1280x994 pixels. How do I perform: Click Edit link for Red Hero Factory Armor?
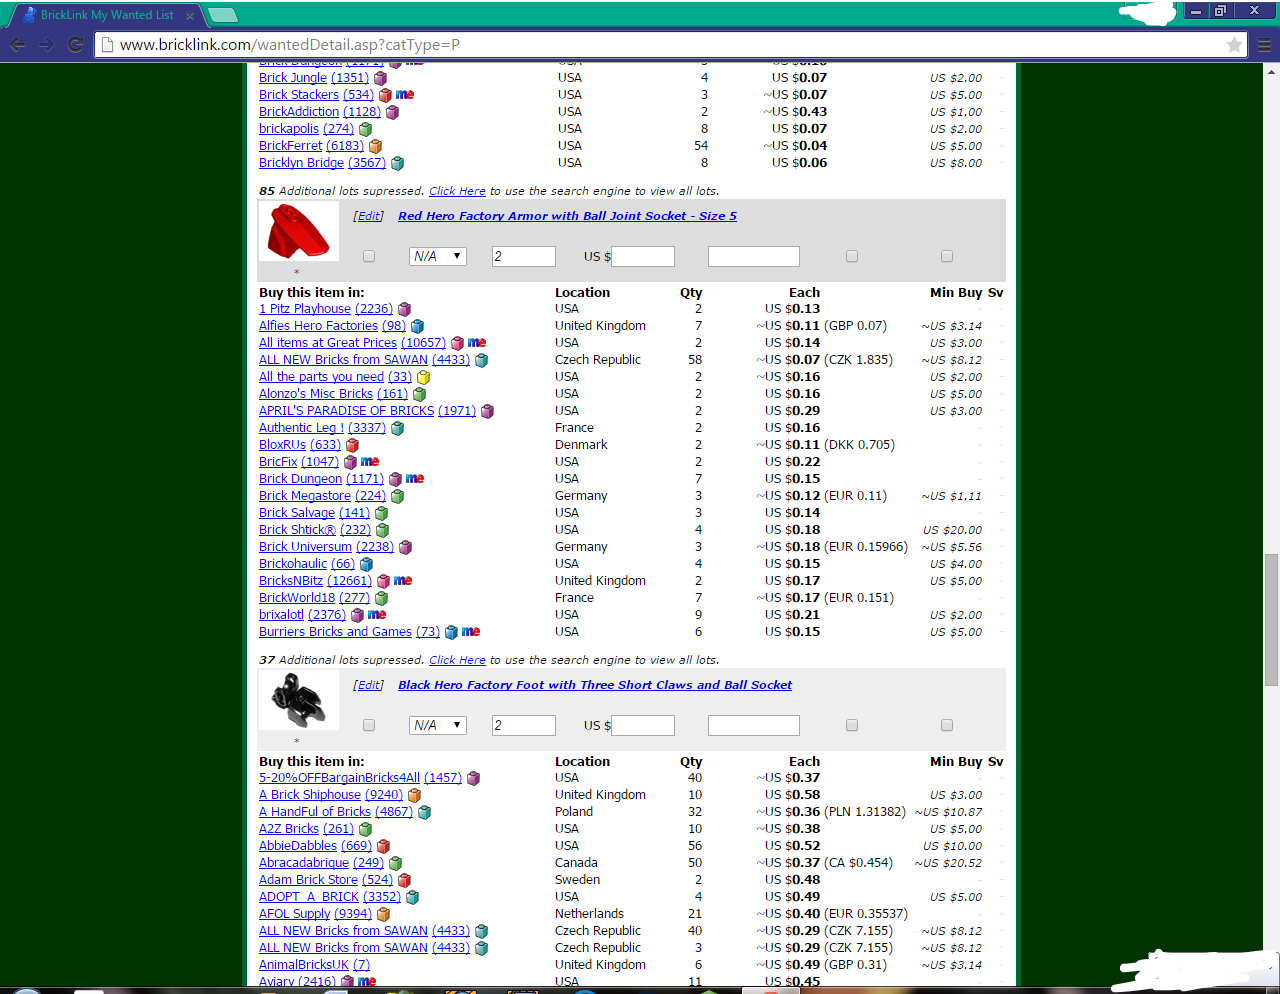(369, 217)
